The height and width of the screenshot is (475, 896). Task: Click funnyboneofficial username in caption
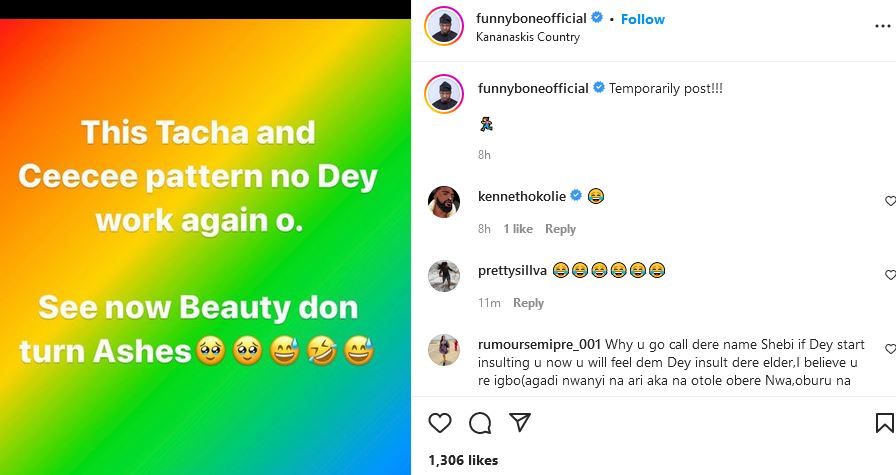[x=534, y=88]
